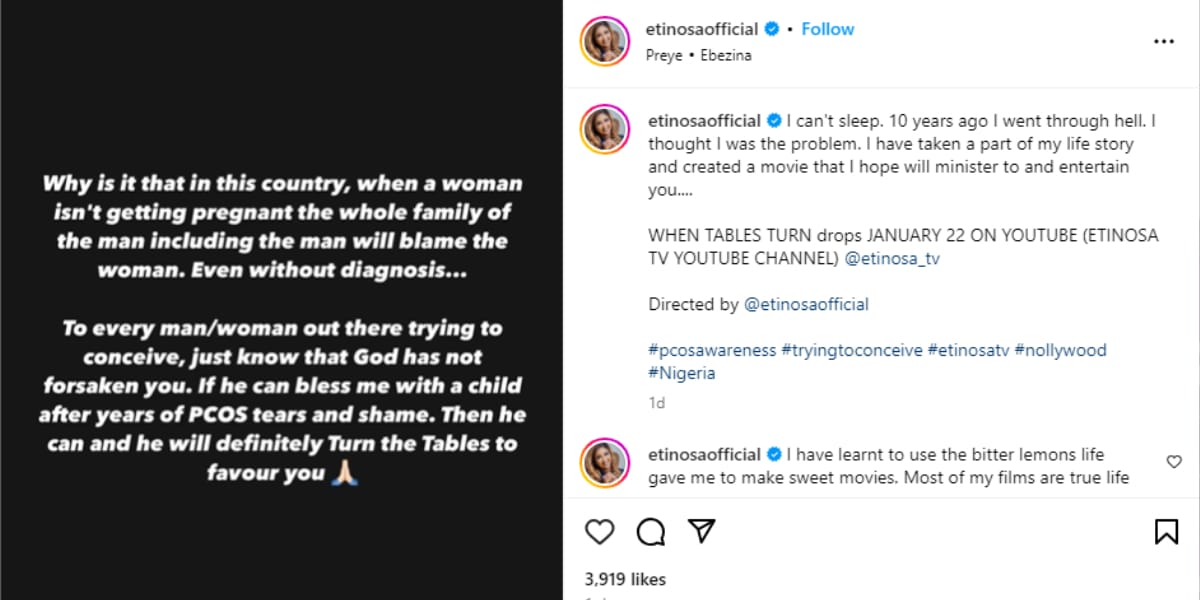The height and width of the screenshot is (600, 1200).
Task: Open the @etinosa_tv mention
Action: click(892, 259)
